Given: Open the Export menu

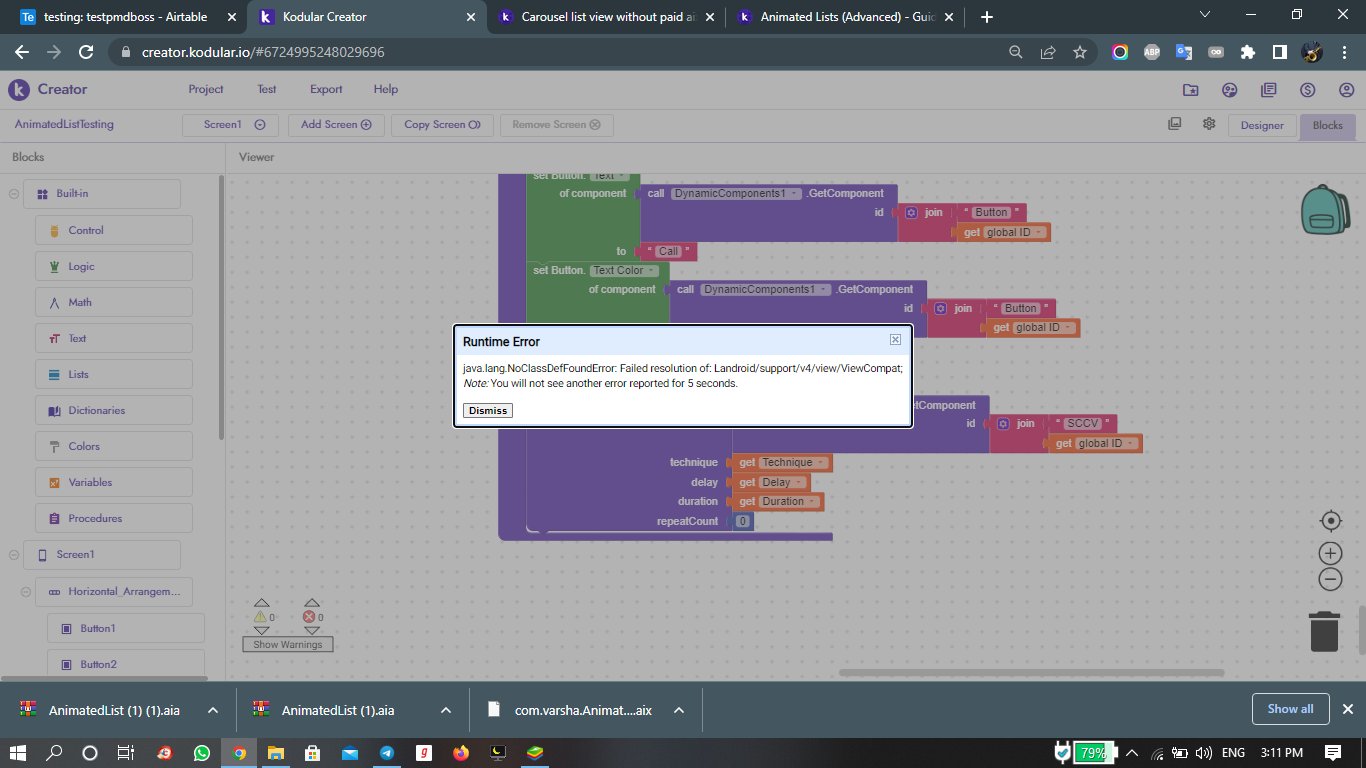Looking at the screenshot, I should tap(326, 89).
